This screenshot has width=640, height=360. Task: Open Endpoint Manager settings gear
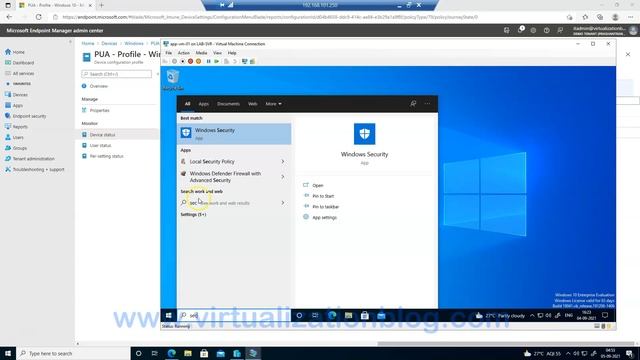click(533, 30)
